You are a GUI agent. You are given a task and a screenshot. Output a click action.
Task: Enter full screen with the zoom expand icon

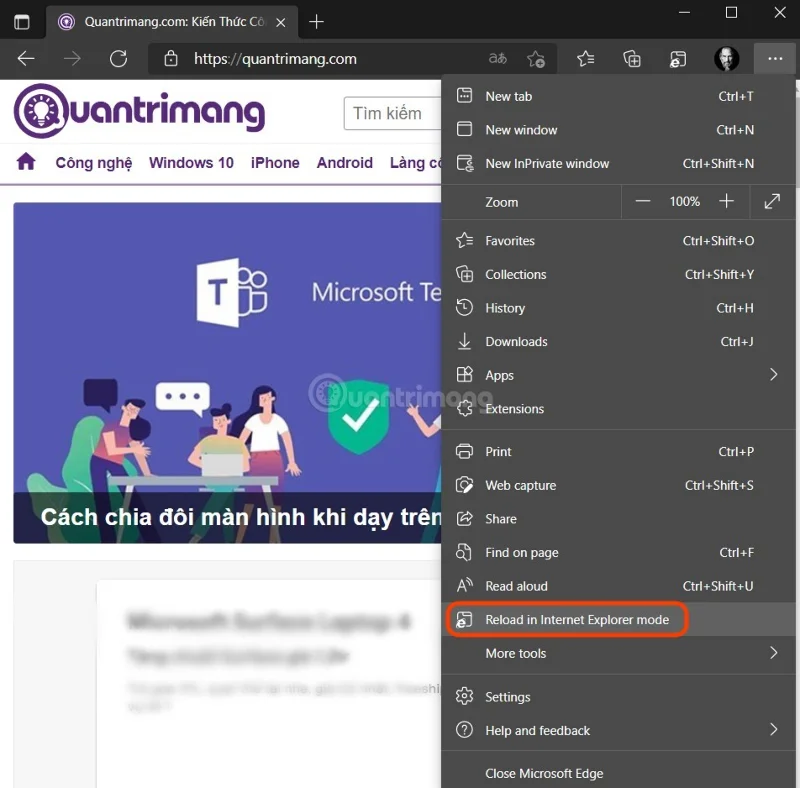[x=772, y=201]
